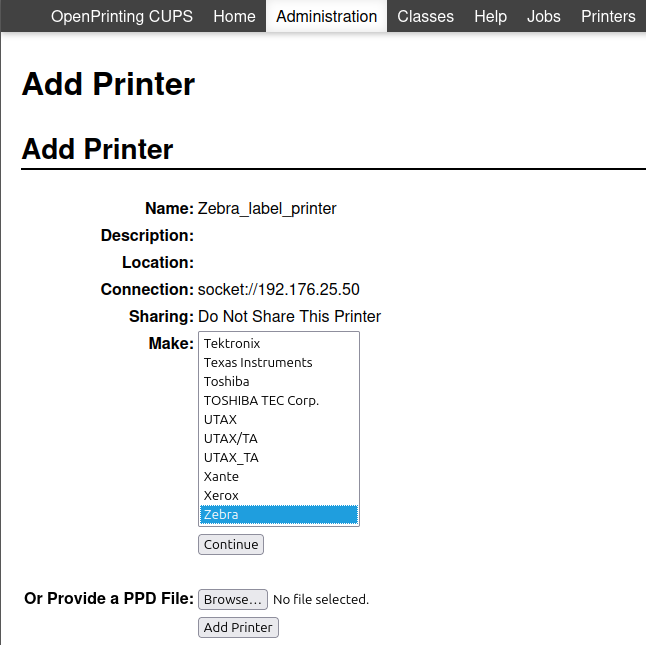Switch to the Classes tab
This screenshot has height=645, width=646.
tap(425, 16)
